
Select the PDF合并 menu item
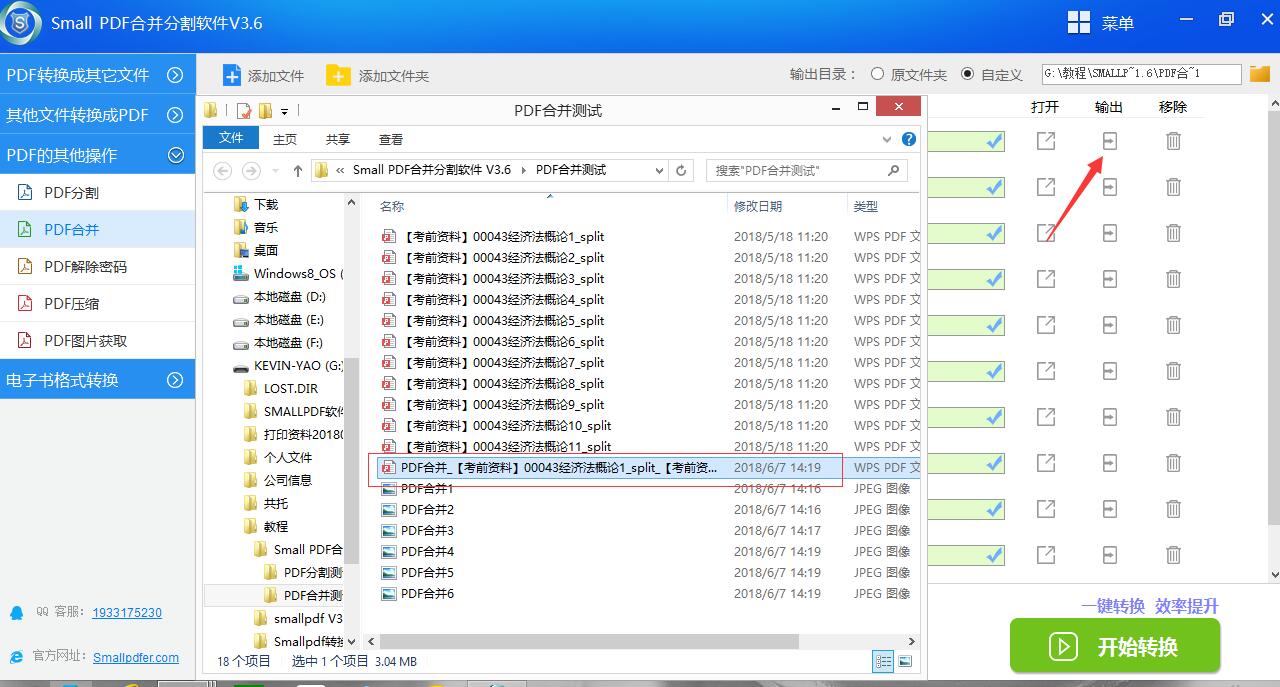click(x=97, y=229)
